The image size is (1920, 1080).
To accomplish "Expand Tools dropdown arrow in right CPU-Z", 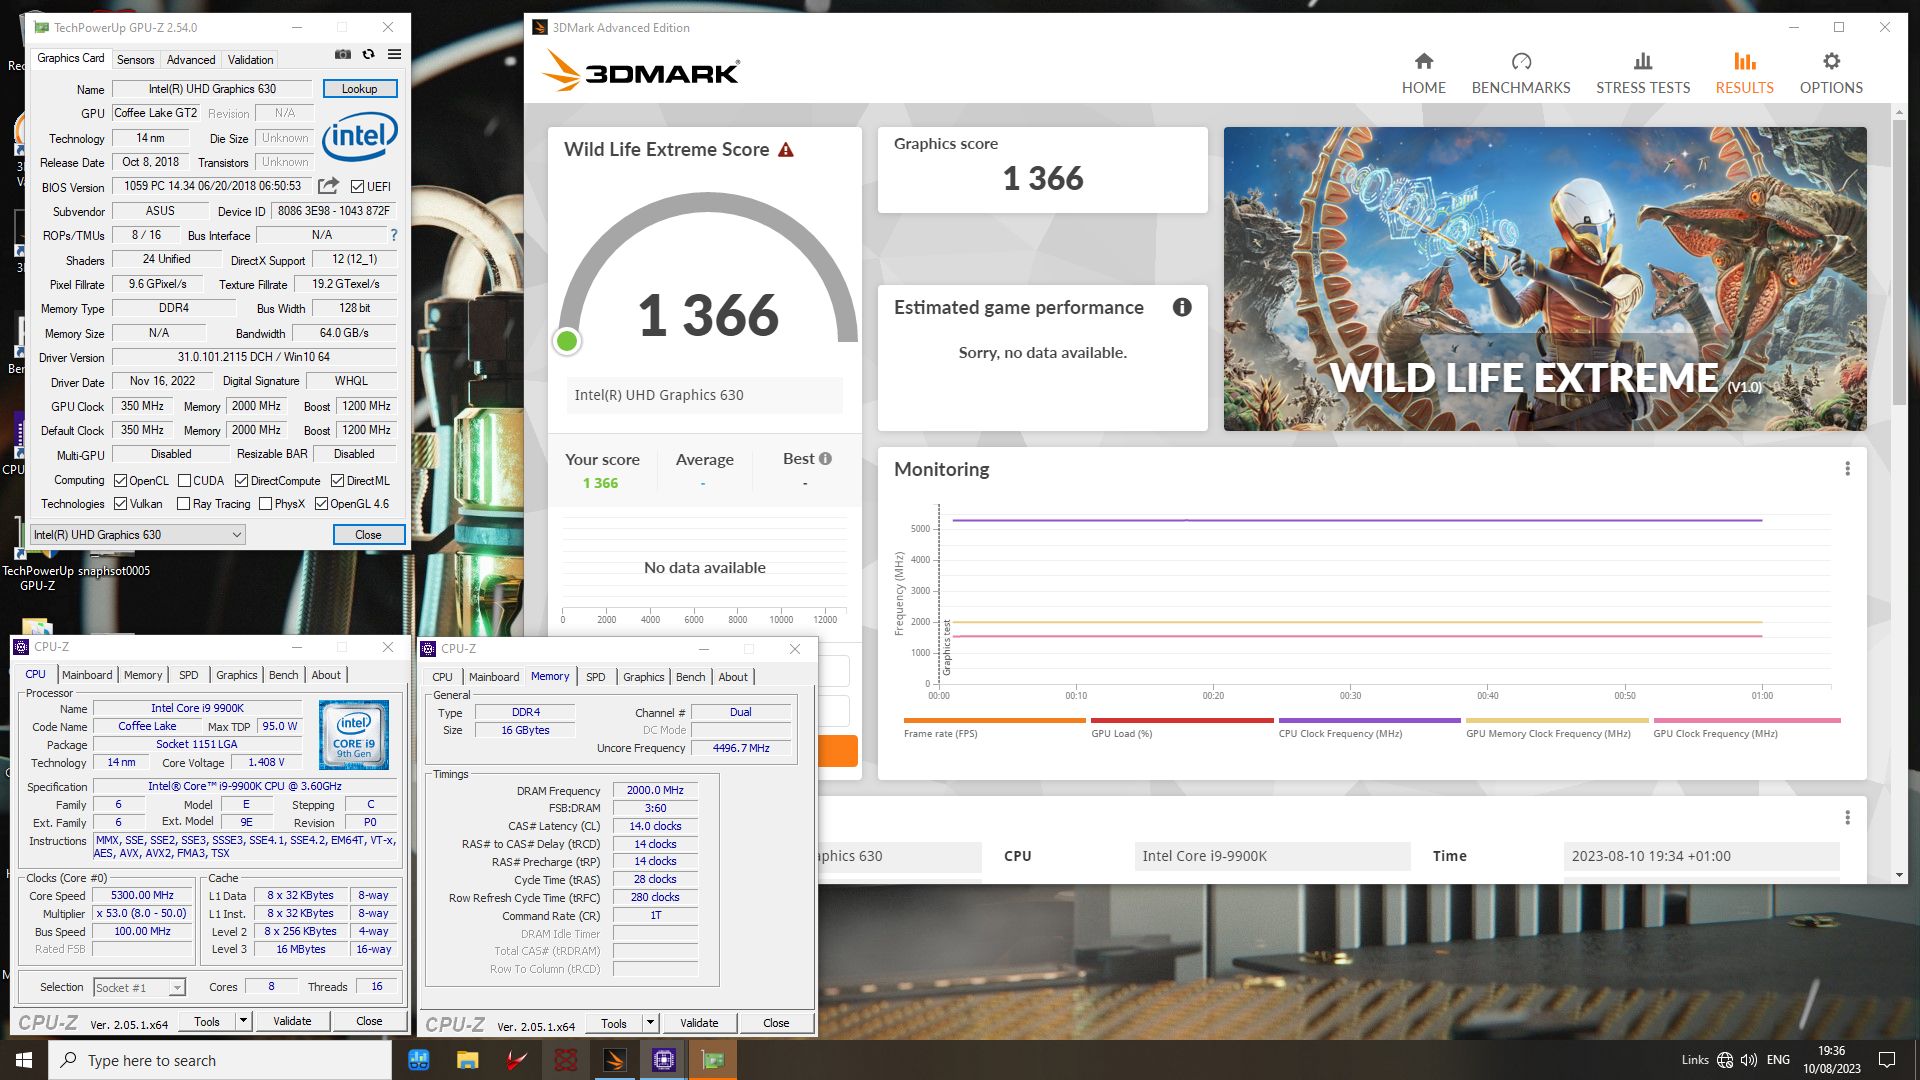I will [x=650, y=1023].
